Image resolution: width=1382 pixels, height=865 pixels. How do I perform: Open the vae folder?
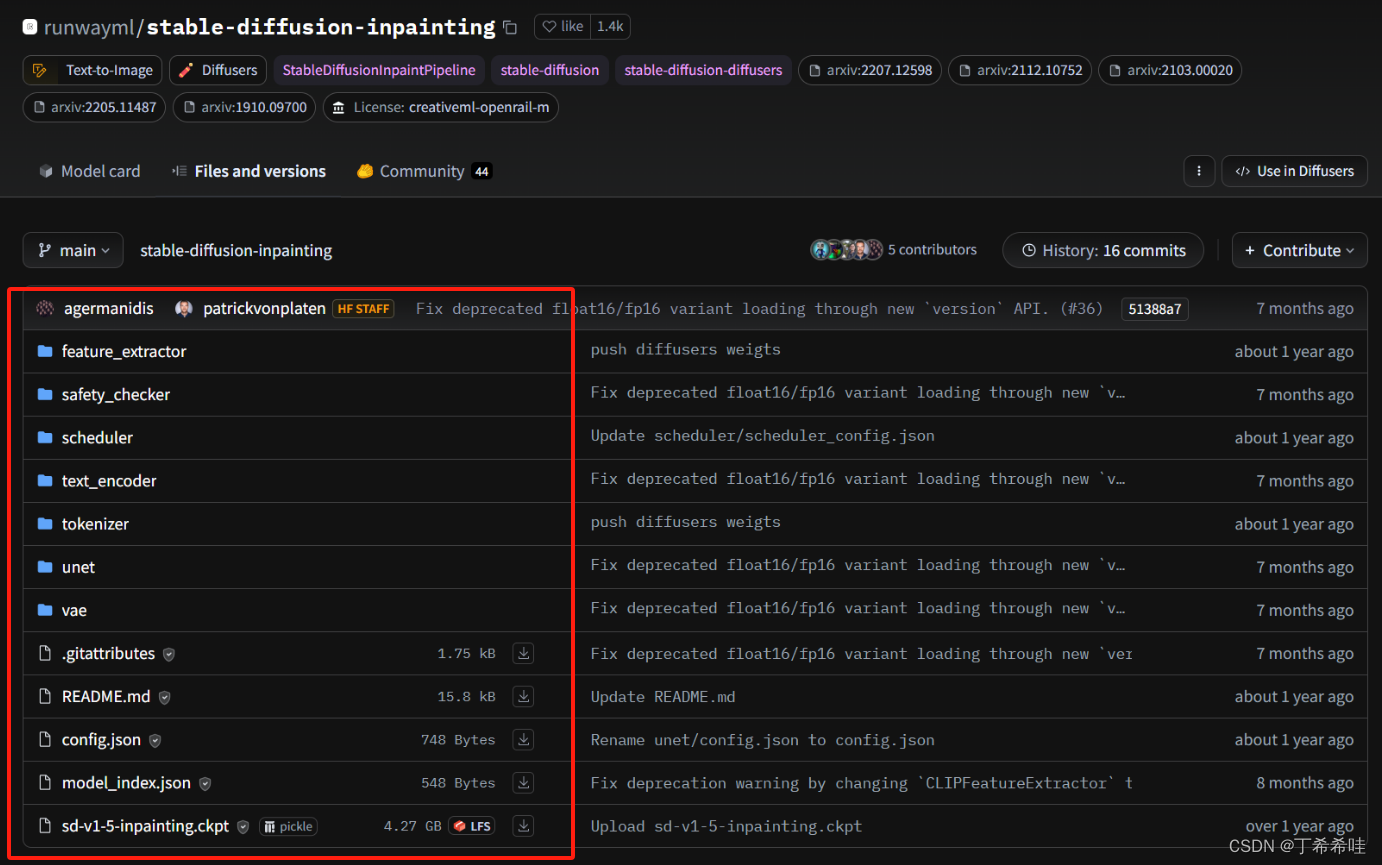(x=74, y=610)
